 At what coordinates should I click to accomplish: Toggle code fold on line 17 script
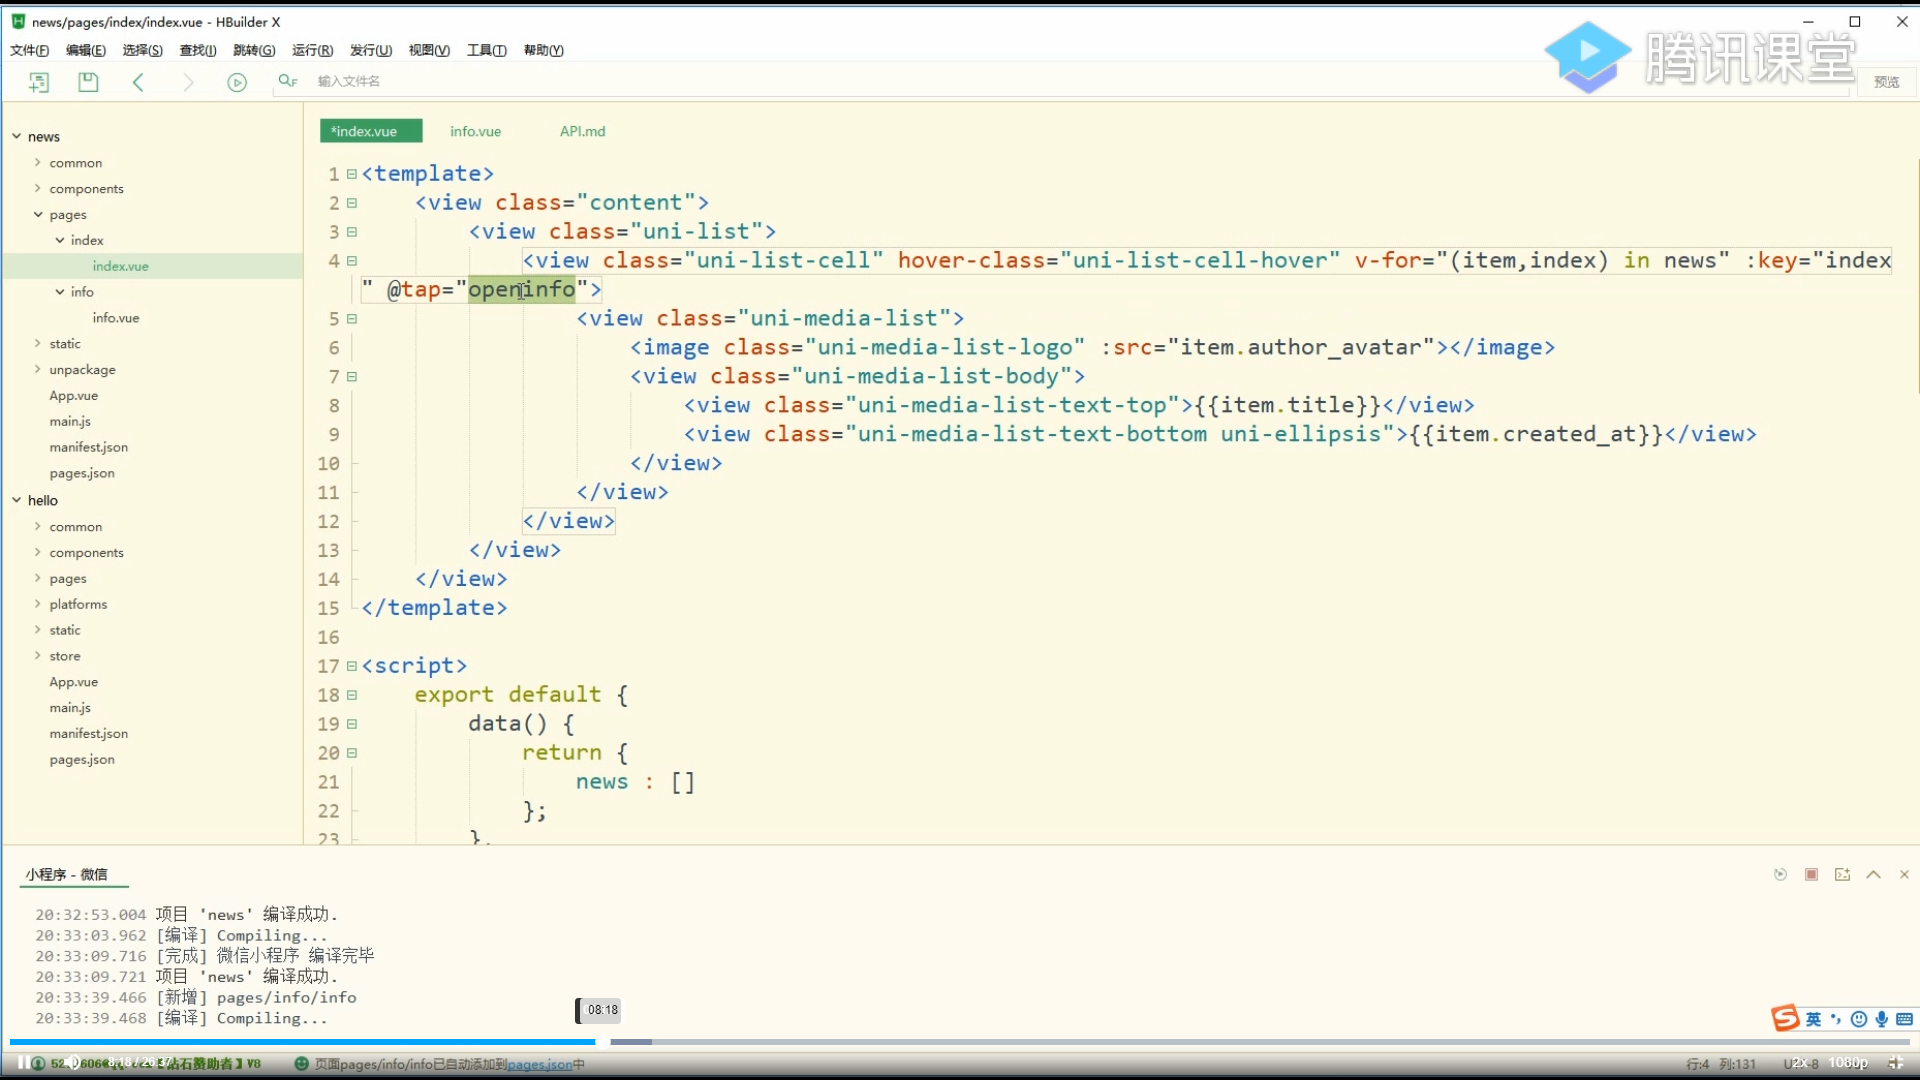pos(352,666)
